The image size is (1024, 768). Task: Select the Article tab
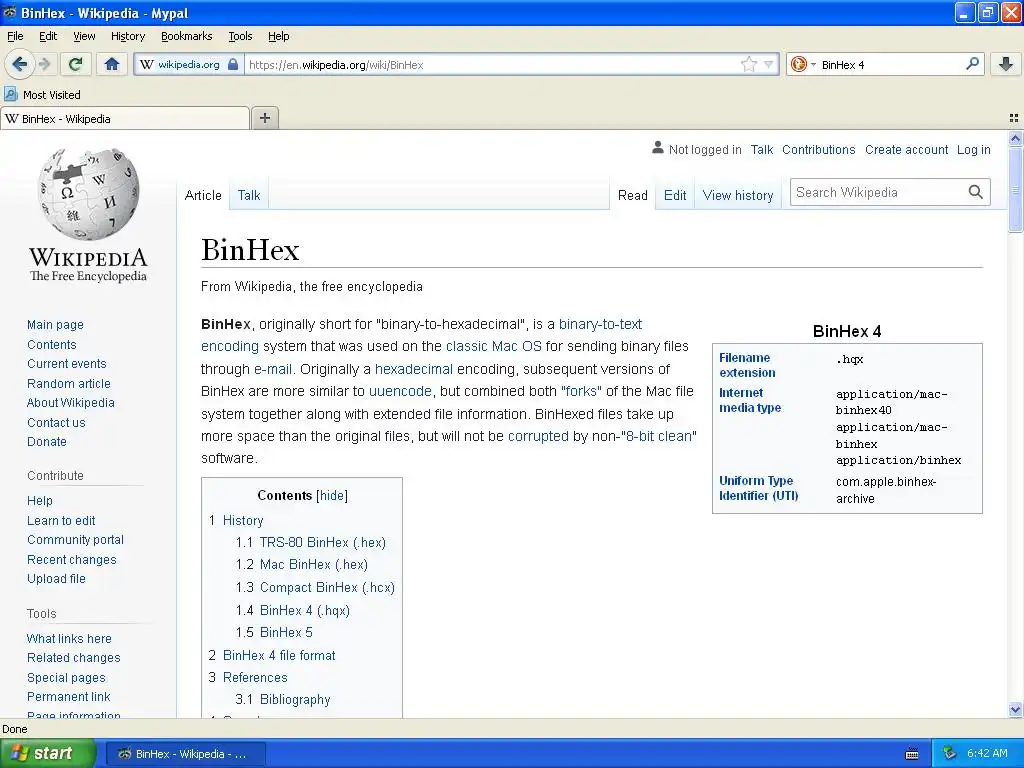tap(203, 195)
